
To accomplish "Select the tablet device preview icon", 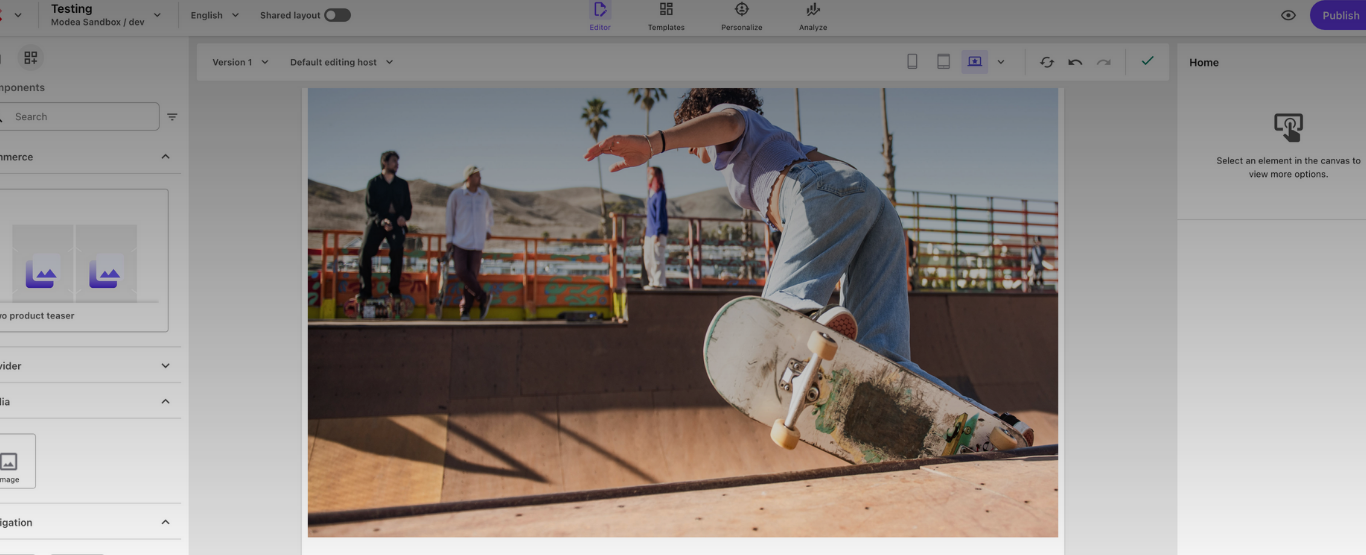I will pos(943,62).
